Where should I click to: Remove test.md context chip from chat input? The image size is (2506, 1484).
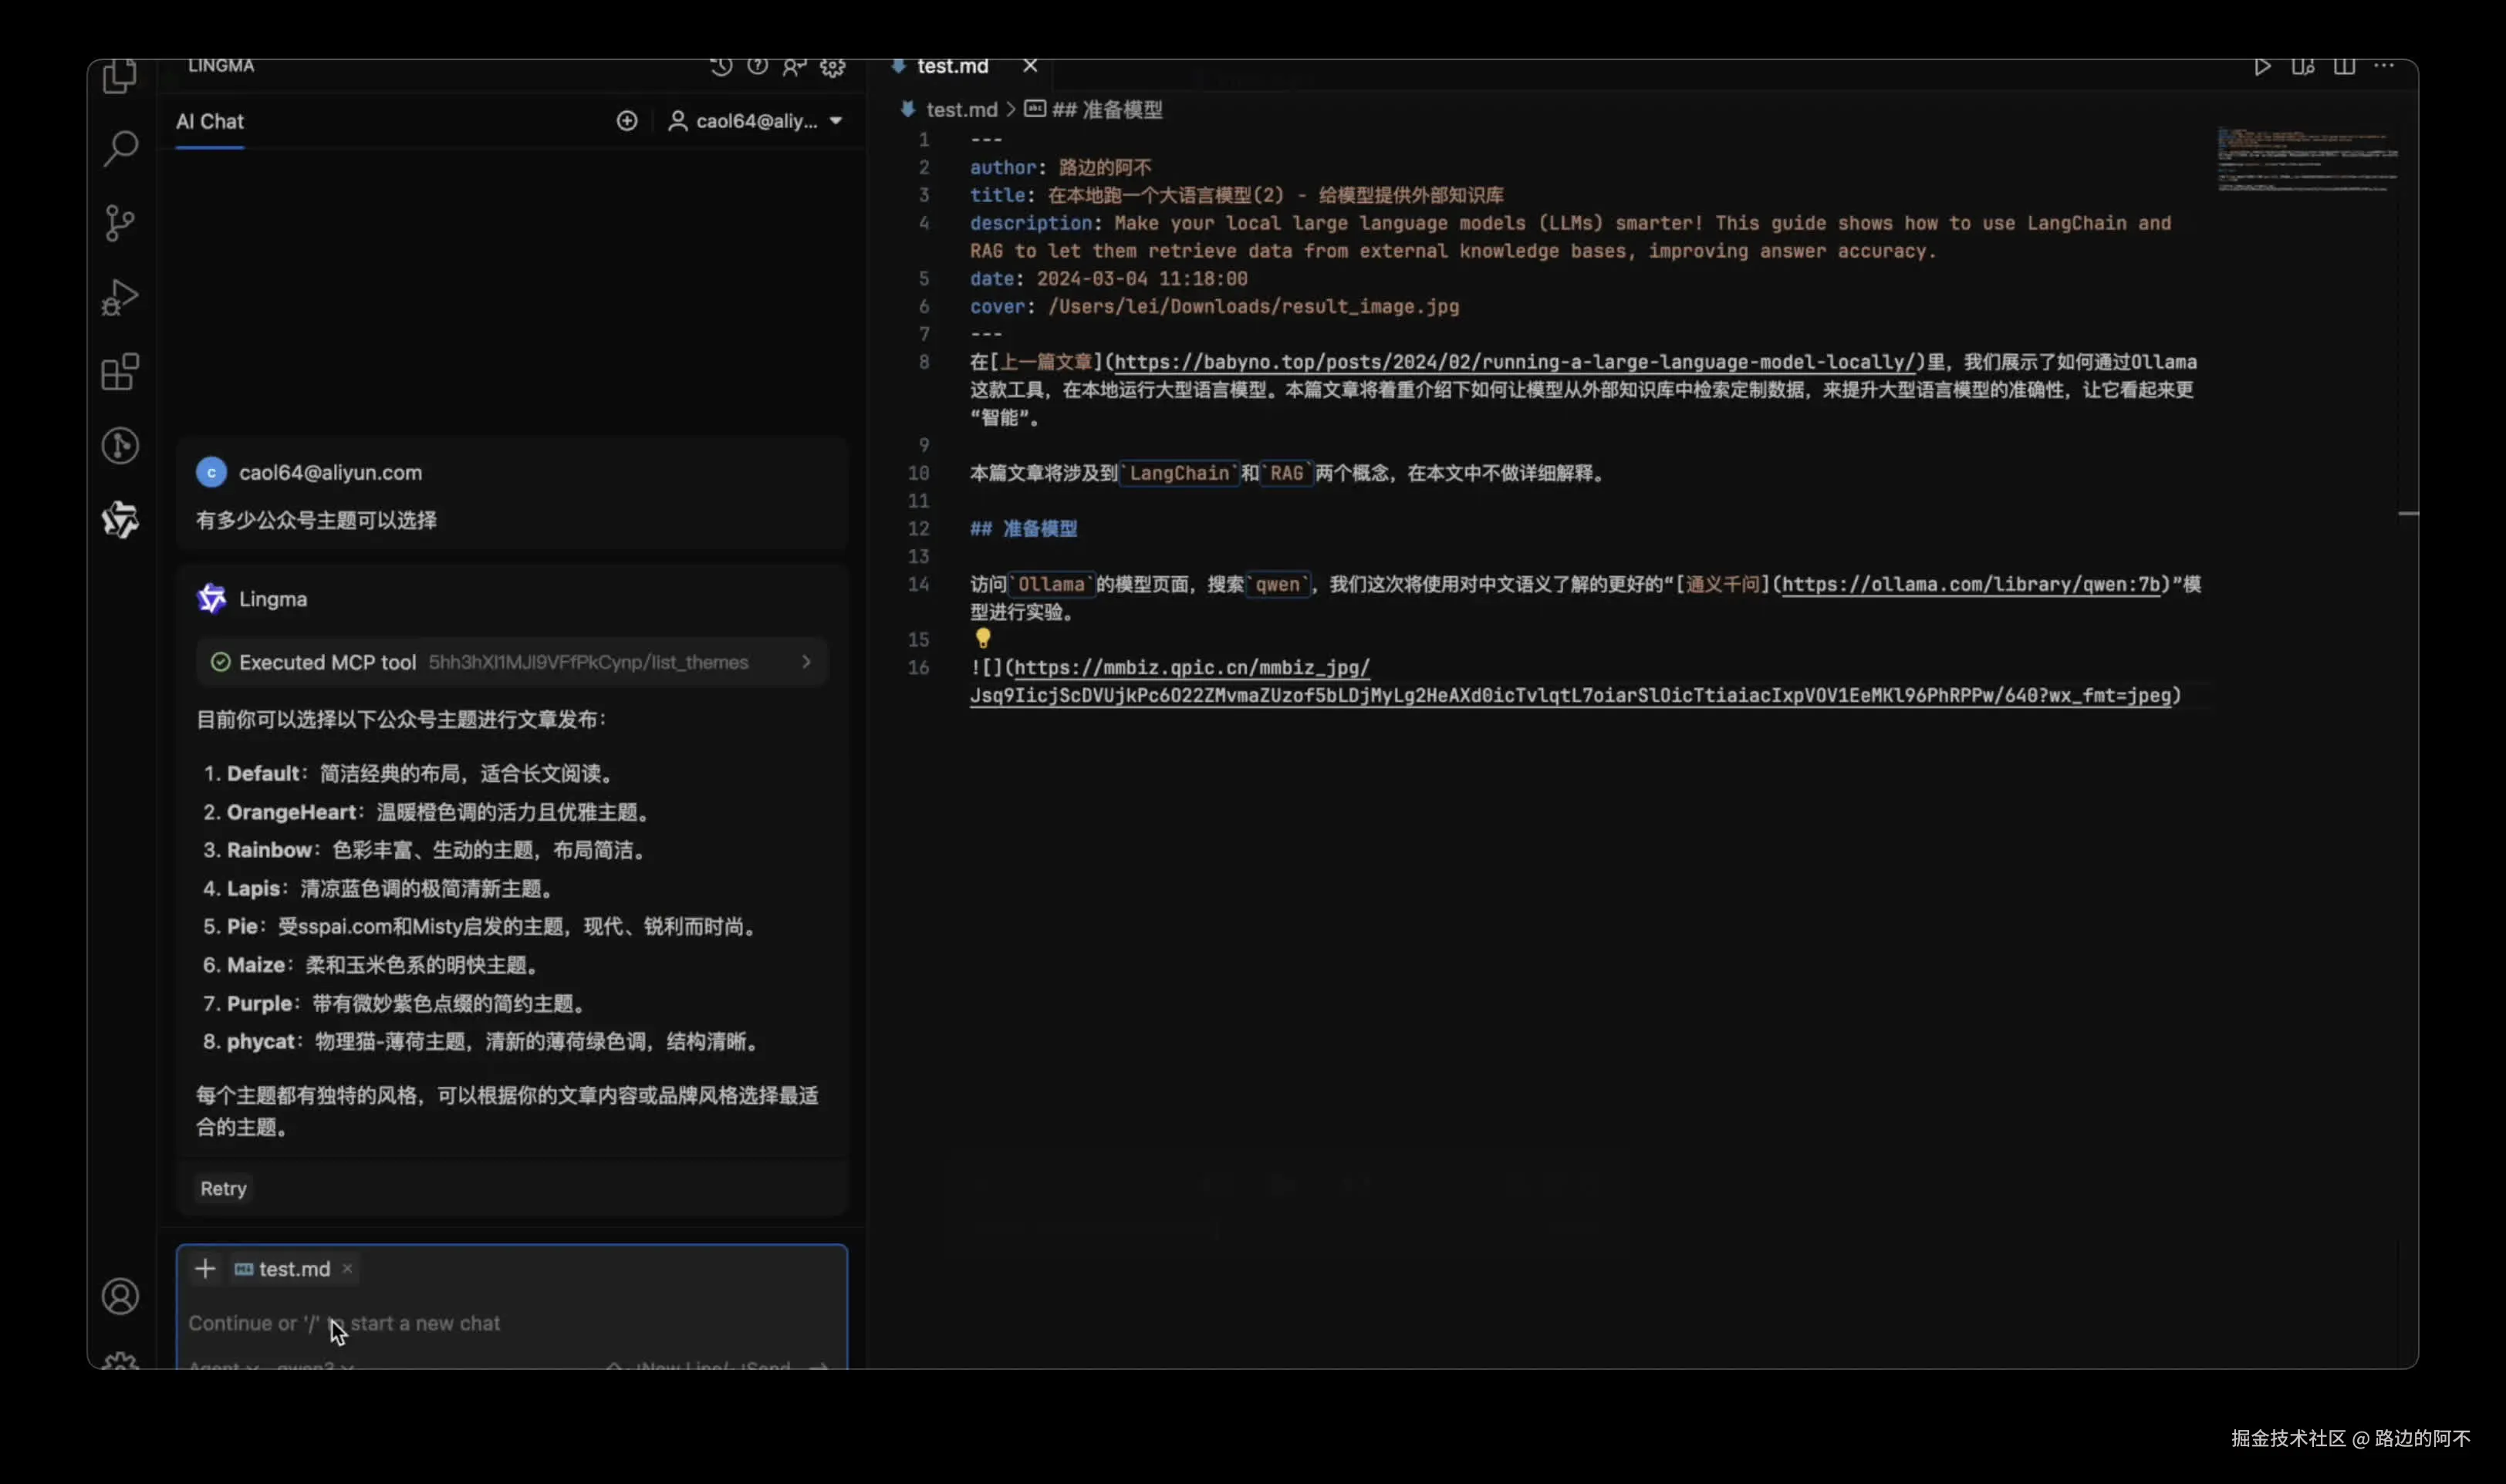347,1269
